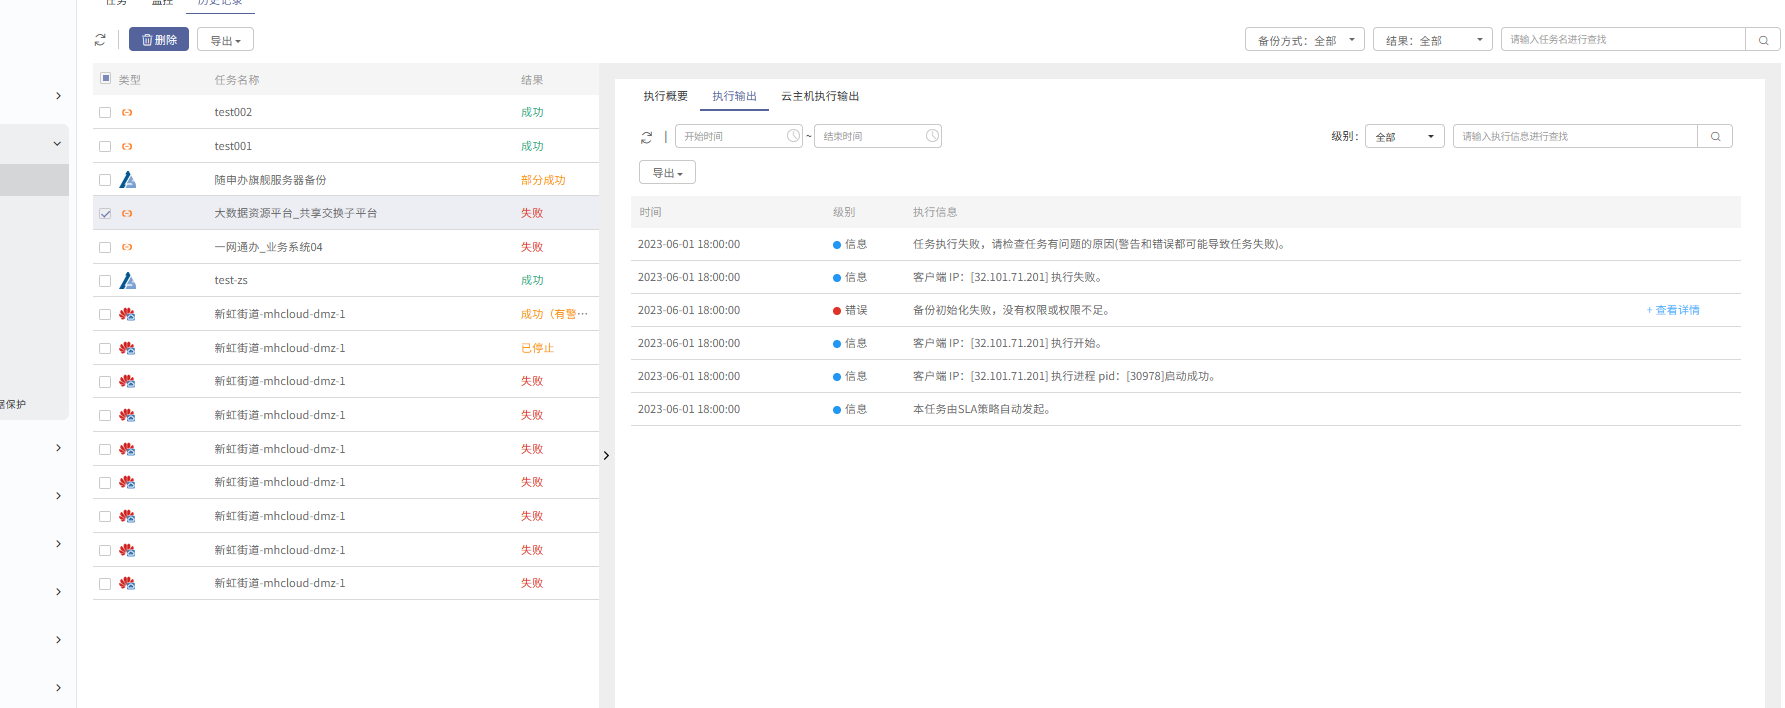Collapse the expanded sidebar section chevron
The image size is (1785, 708).
click(57, 144)
